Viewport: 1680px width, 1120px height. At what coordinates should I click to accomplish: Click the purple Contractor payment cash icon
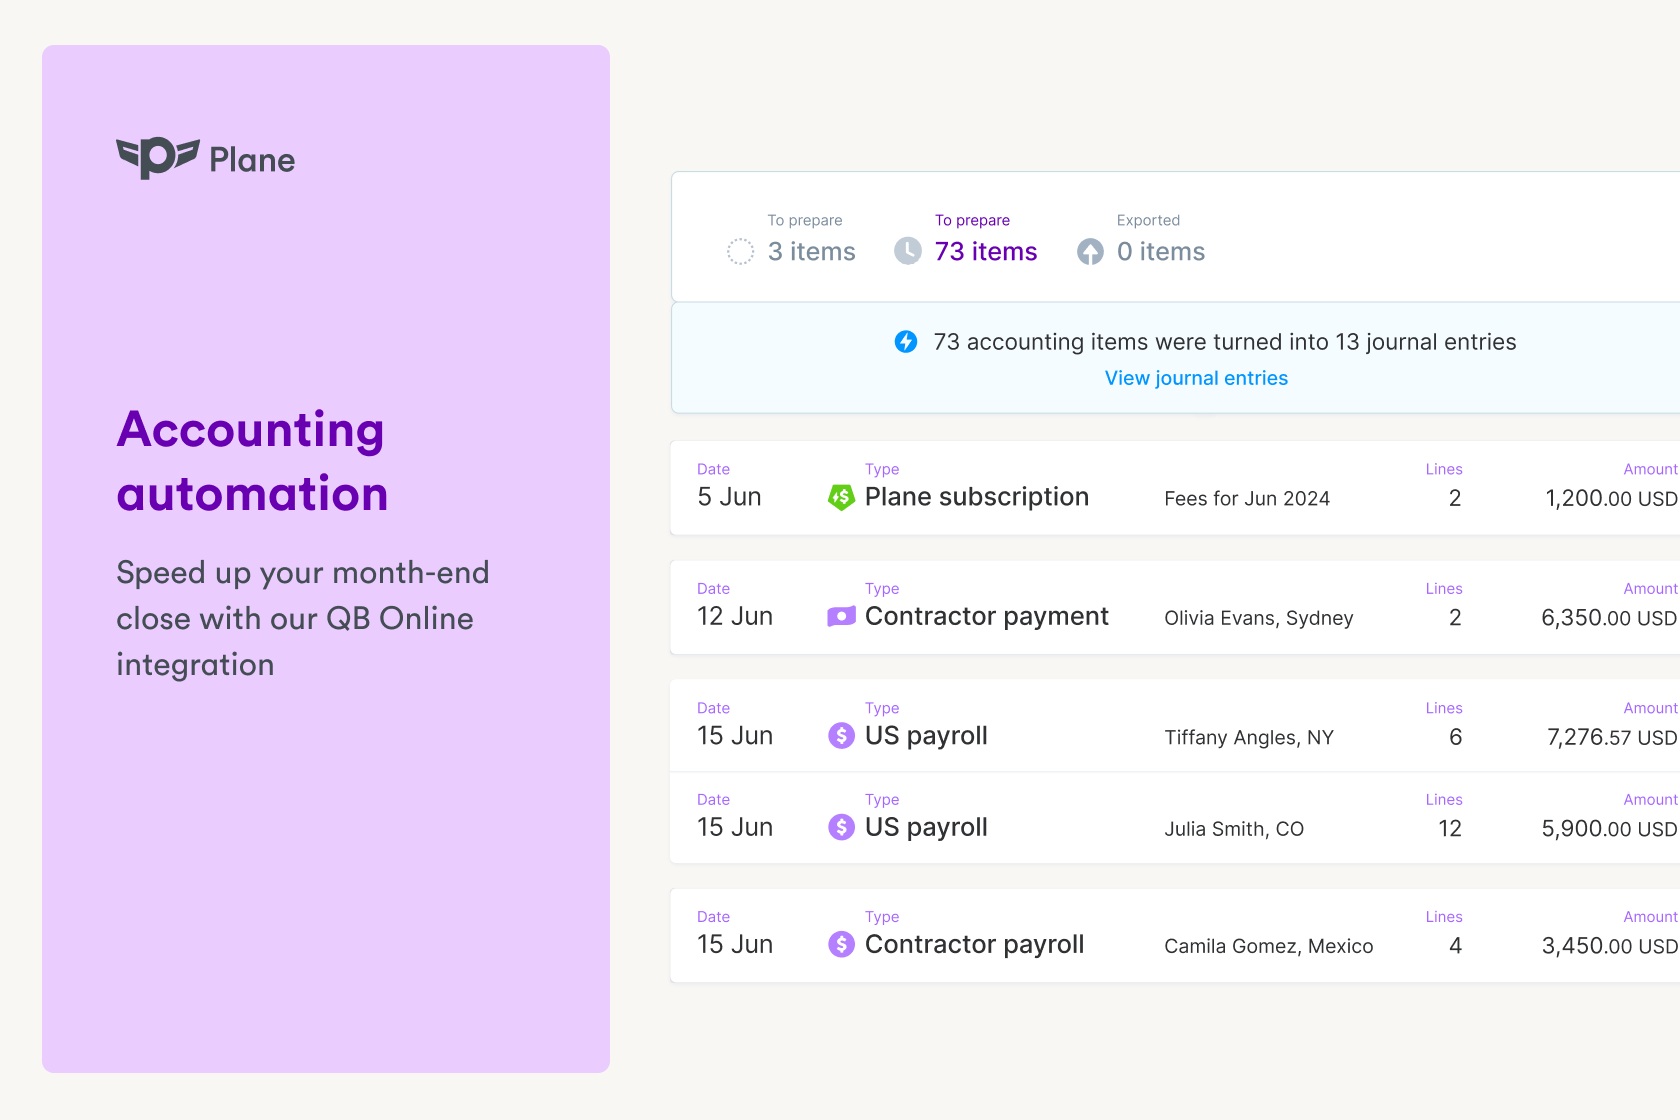(x=841, y=616)
